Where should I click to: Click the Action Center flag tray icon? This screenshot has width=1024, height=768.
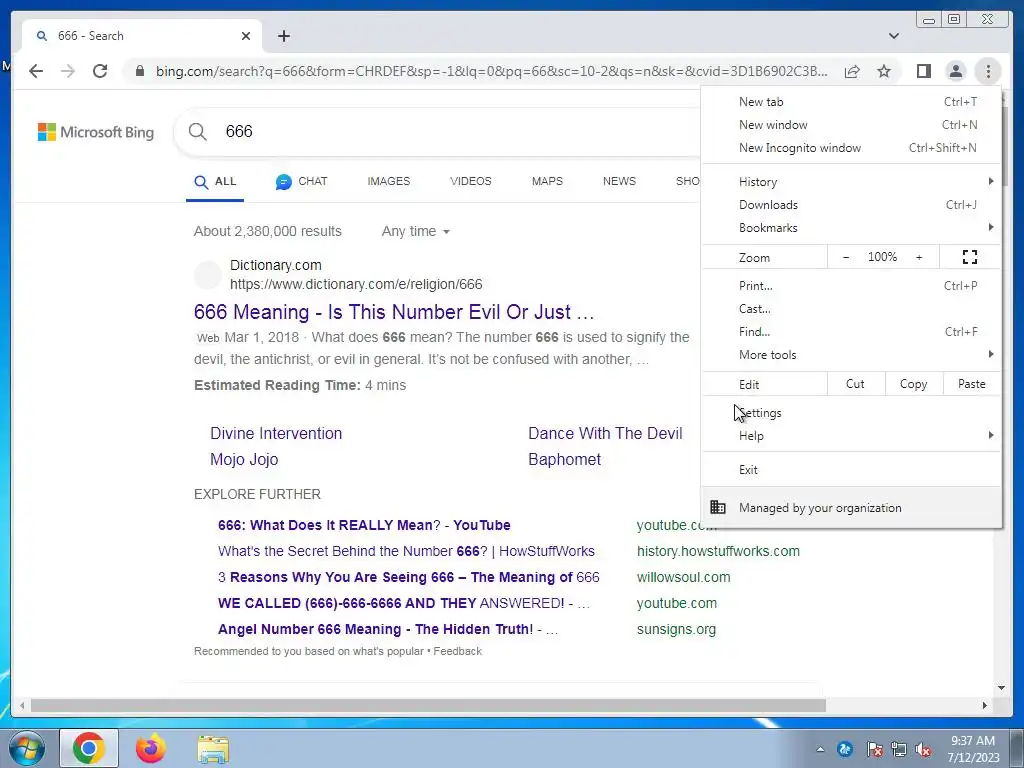click(x=874, y=750)
